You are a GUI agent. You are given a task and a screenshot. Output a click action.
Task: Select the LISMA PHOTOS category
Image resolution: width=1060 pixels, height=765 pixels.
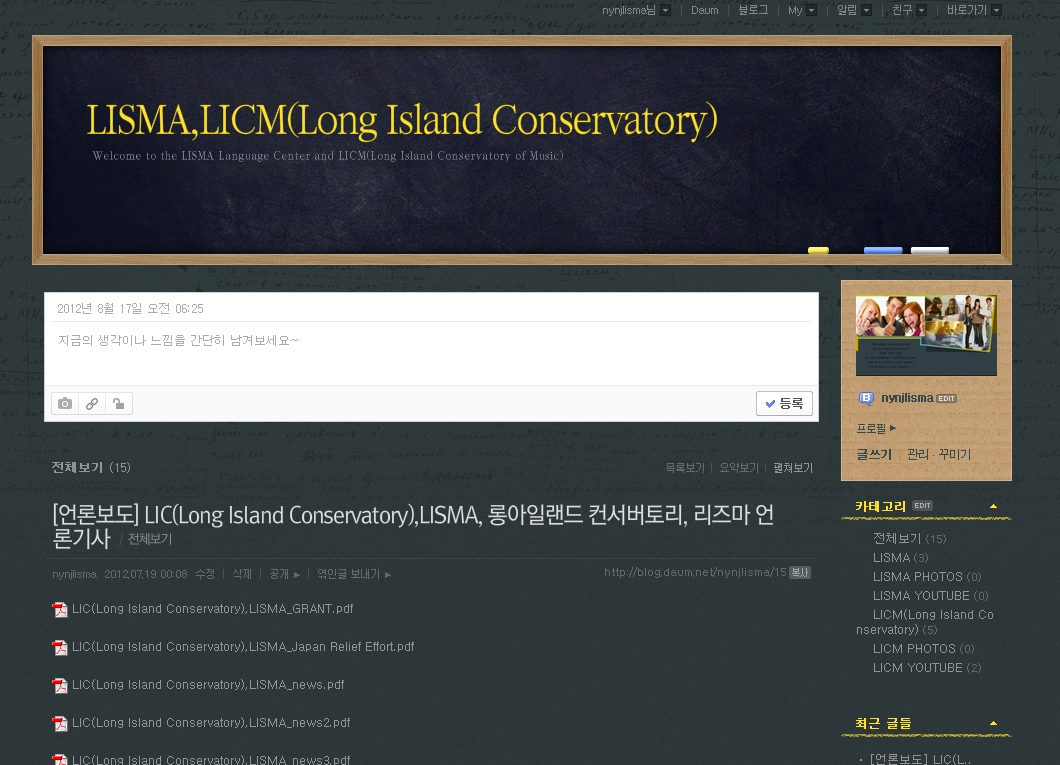tap(927, 576)
